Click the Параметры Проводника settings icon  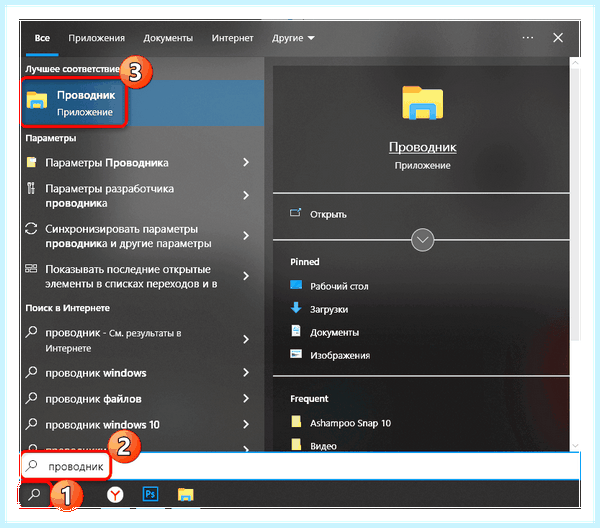click(31, 163)
